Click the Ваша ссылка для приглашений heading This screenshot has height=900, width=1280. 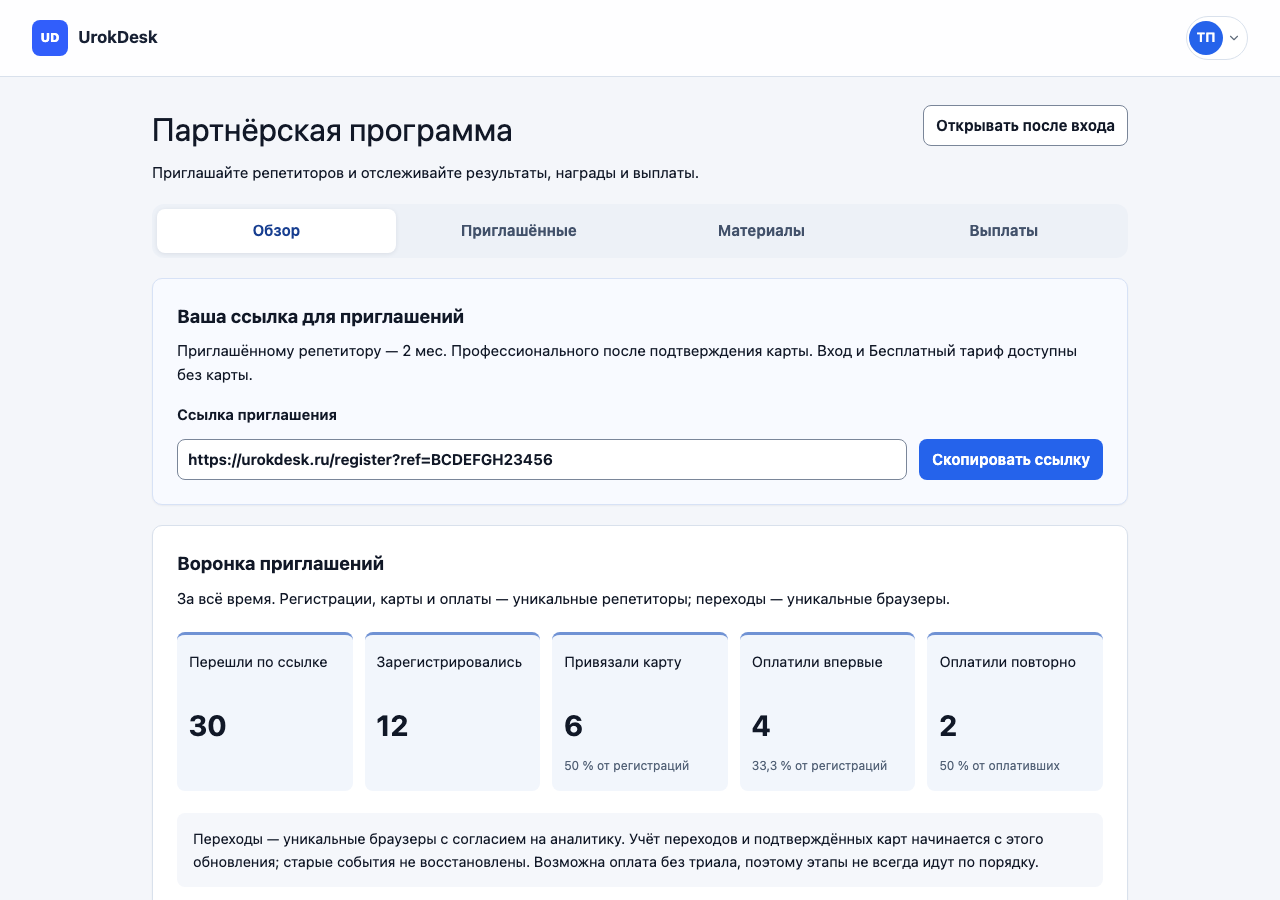click(320, 317)
